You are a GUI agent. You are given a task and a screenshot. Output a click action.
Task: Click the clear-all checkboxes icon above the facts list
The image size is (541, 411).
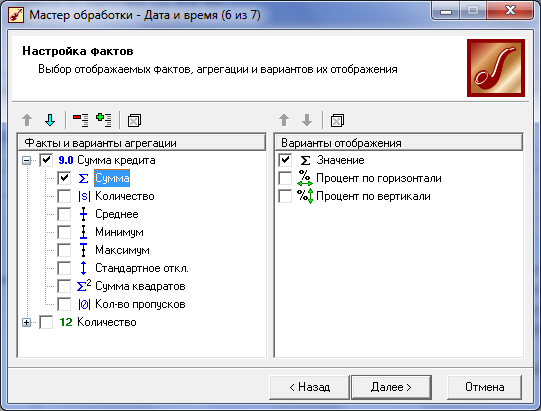pyautogui.click(x=134, y=121)
